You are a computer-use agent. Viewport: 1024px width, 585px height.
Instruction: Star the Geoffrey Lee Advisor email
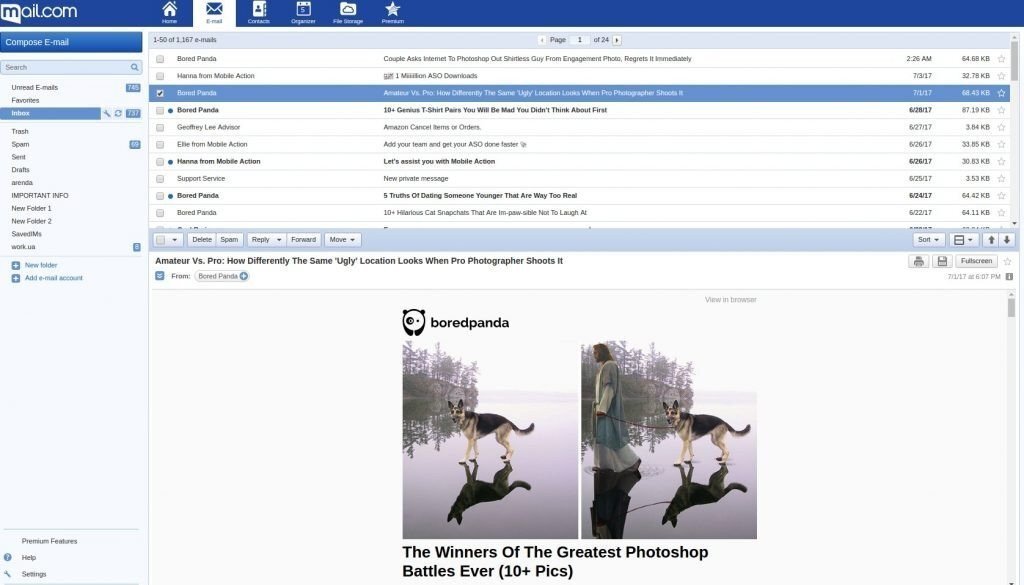pos(1001,127)
